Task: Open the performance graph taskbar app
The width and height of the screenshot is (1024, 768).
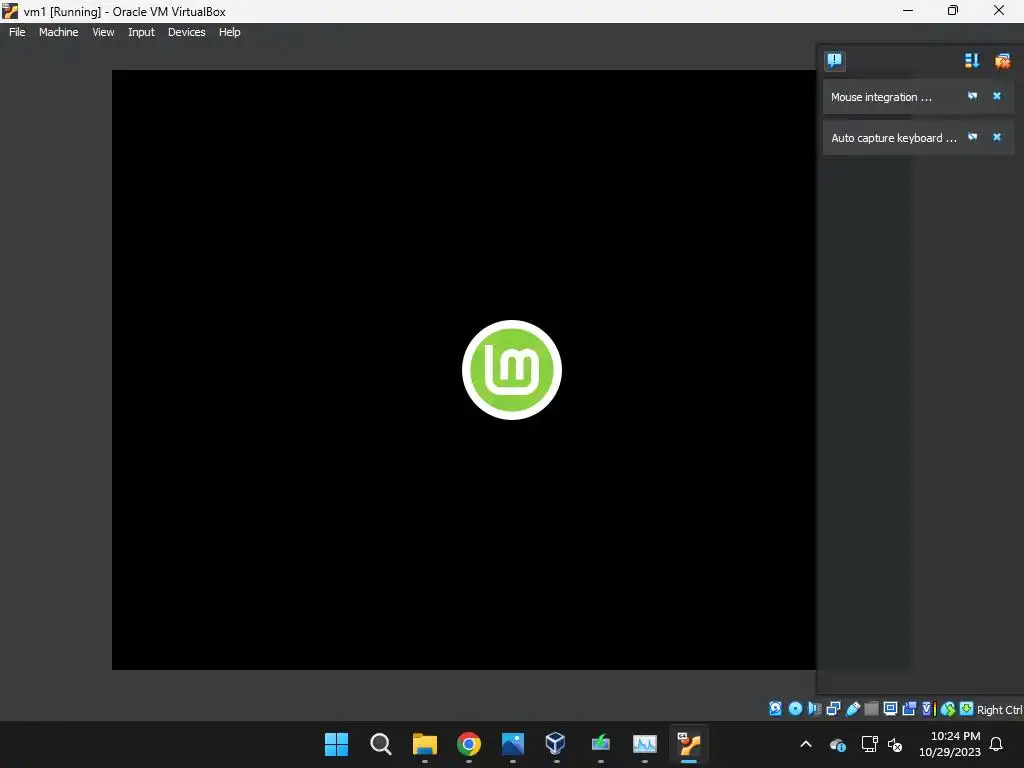Action: (645, 744)
